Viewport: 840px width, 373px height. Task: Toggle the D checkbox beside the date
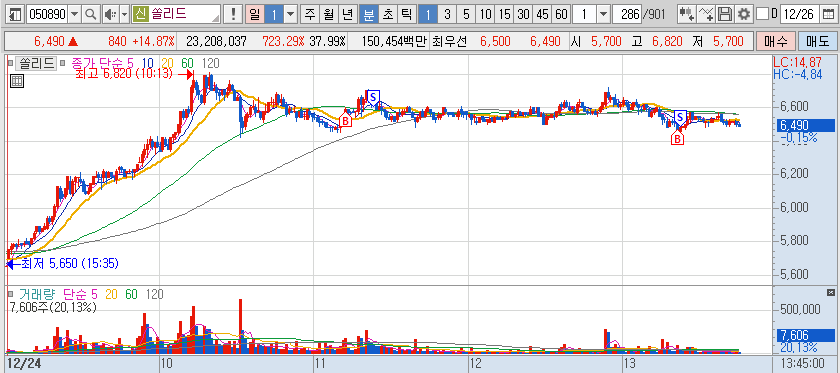click(x=763, y=14)
